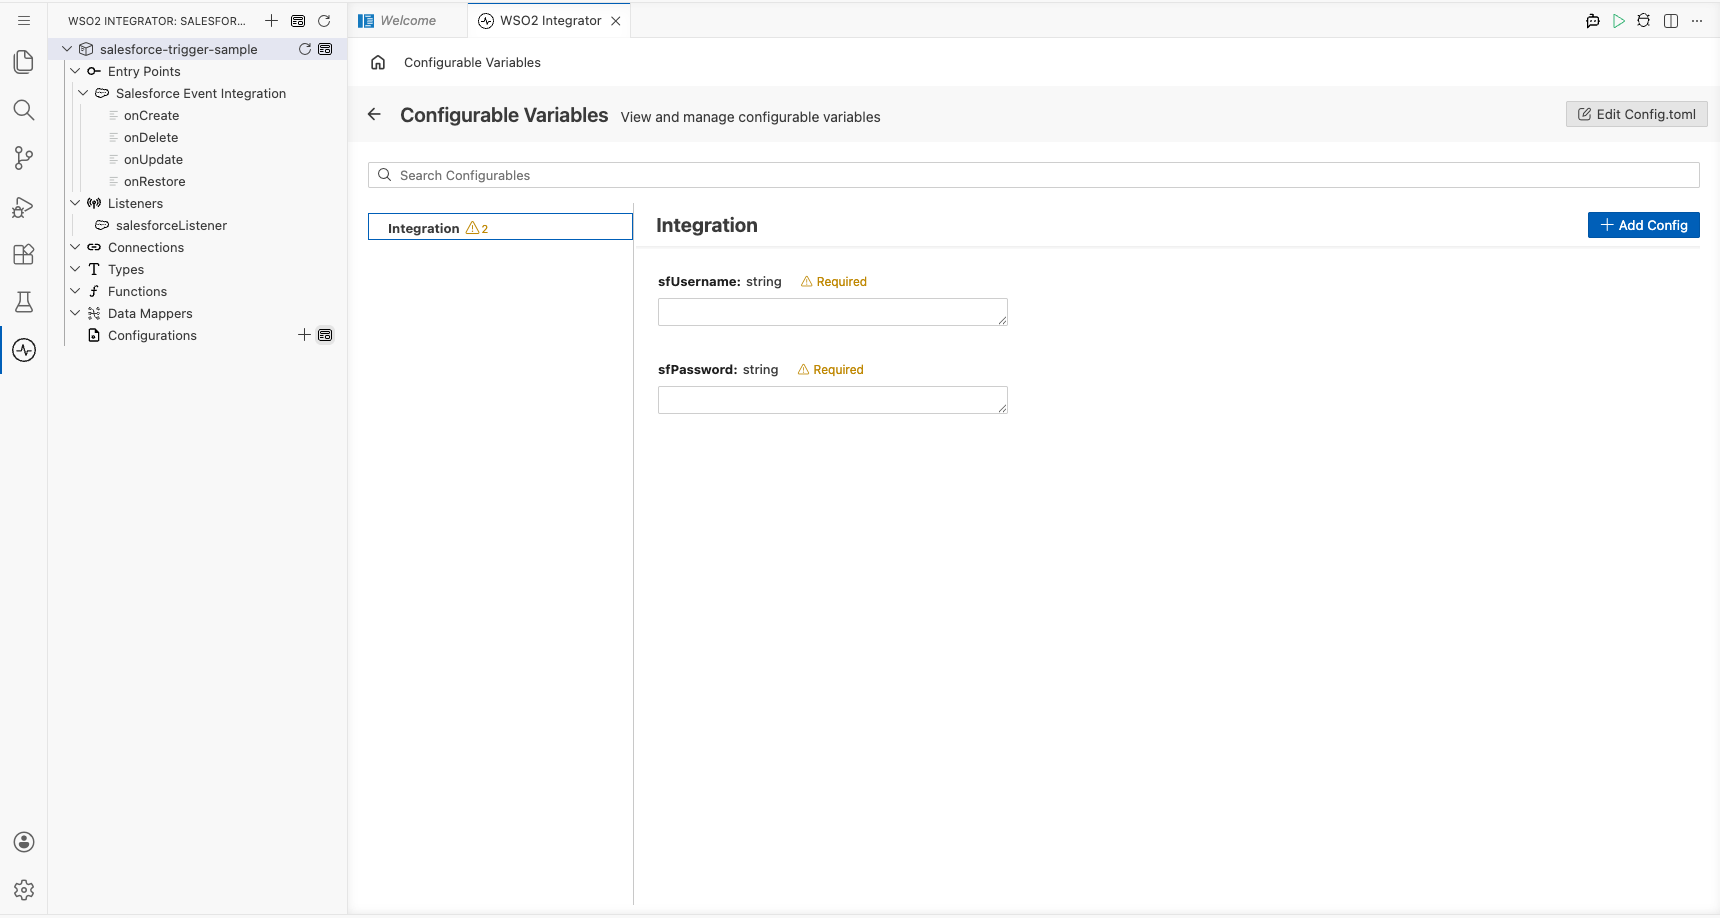Switch to the Welcome tab
The width and height of the screenshot is (1720, 918).
[x=408, y=21]
